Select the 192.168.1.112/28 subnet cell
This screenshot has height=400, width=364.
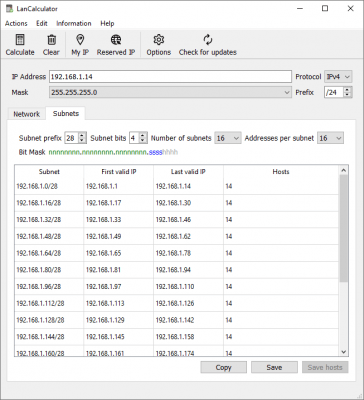point(49,303)
